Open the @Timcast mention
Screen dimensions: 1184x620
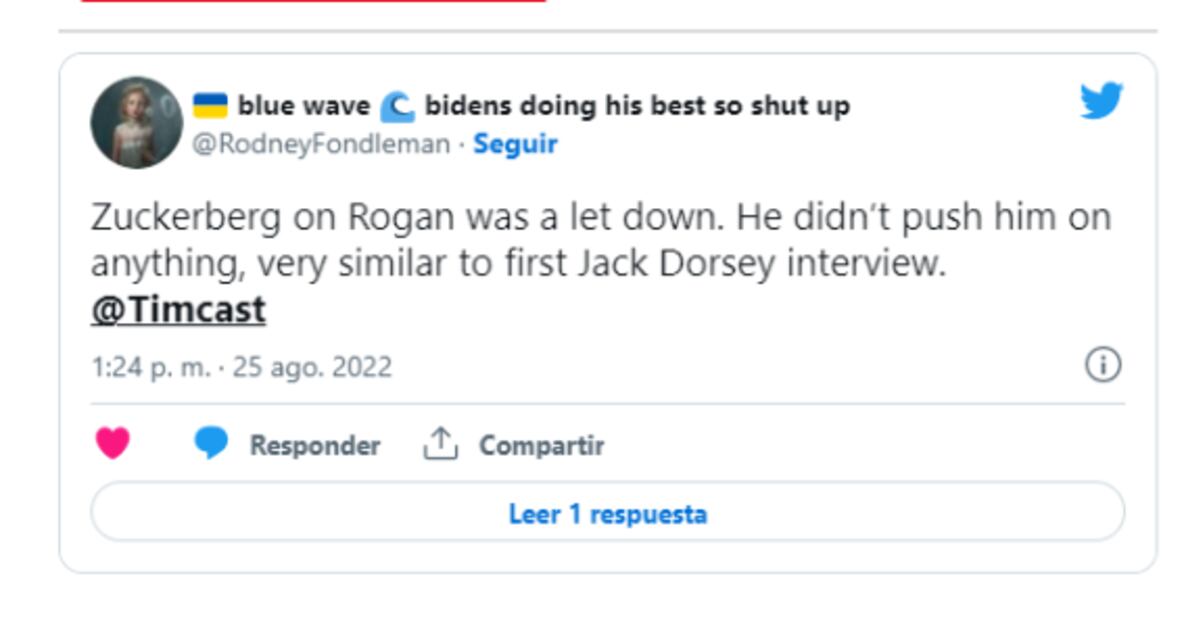178,310
